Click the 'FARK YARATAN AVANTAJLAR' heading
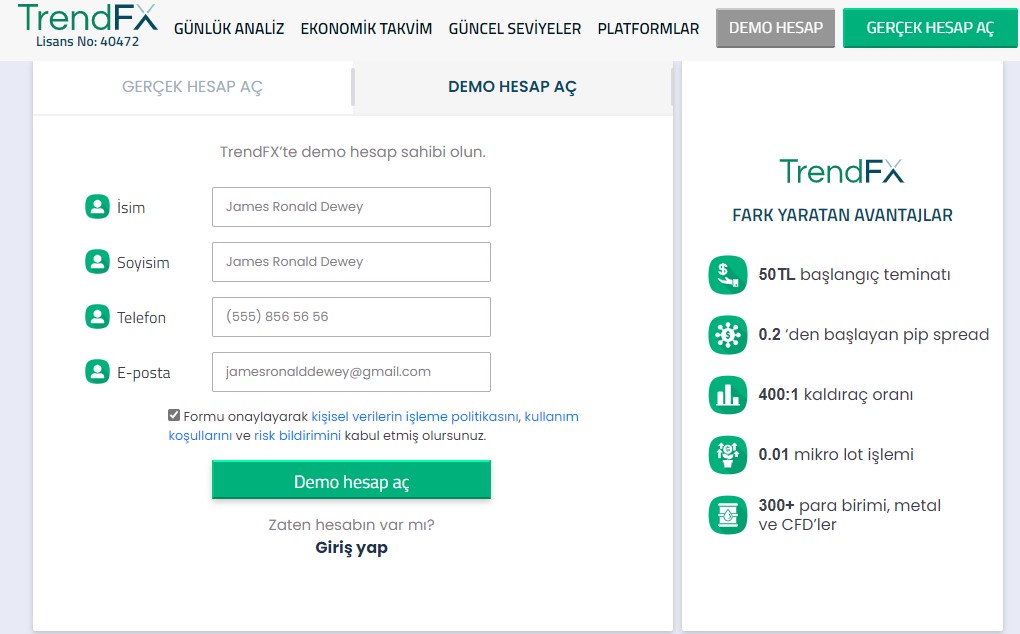The image size is (1020, 634). pyautogui.click(x=842, y=215)
